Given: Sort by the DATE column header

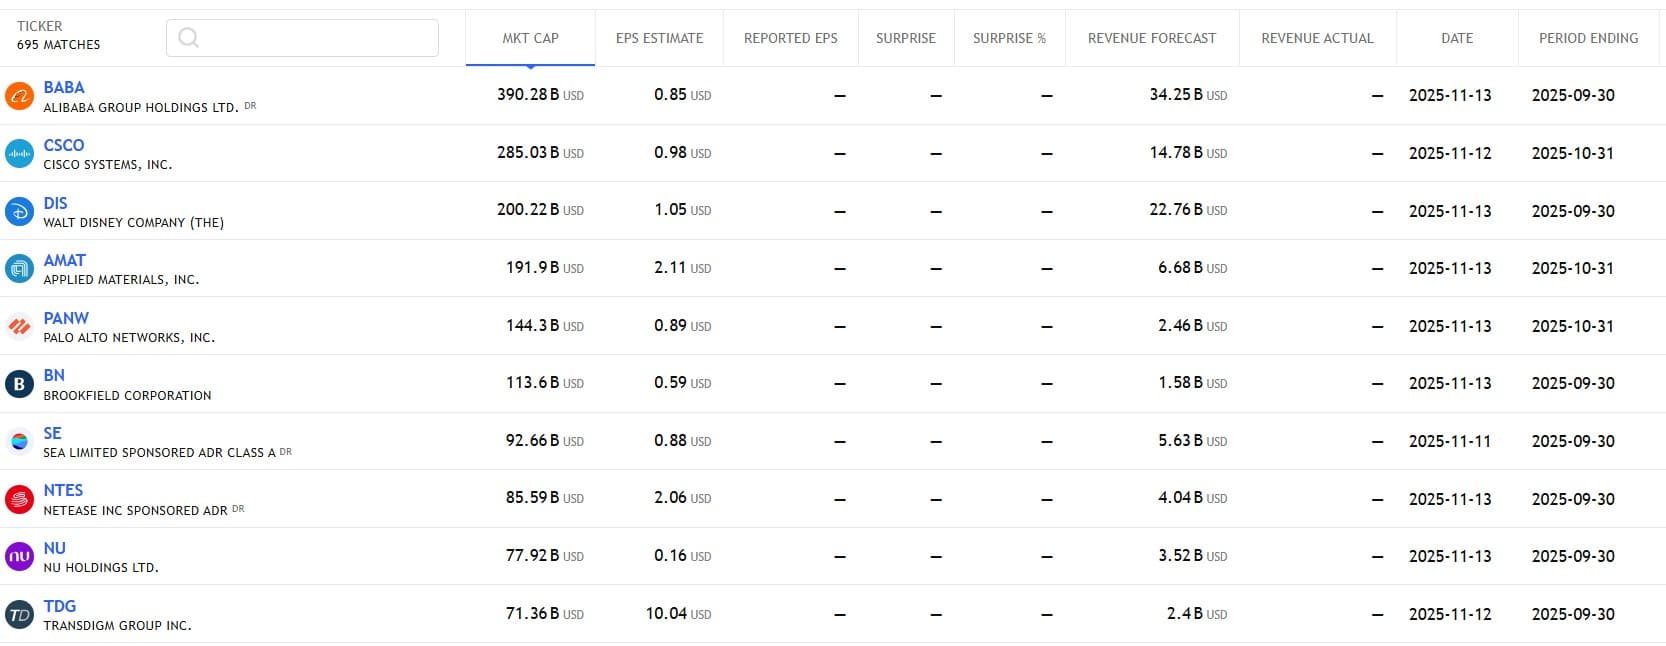Looking at the screenshot, I should click(1456, 38).
